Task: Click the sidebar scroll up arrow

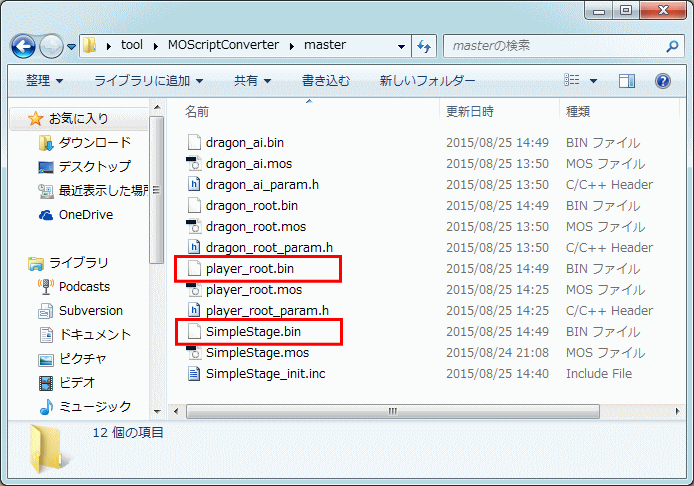Action: coord(157,107)
